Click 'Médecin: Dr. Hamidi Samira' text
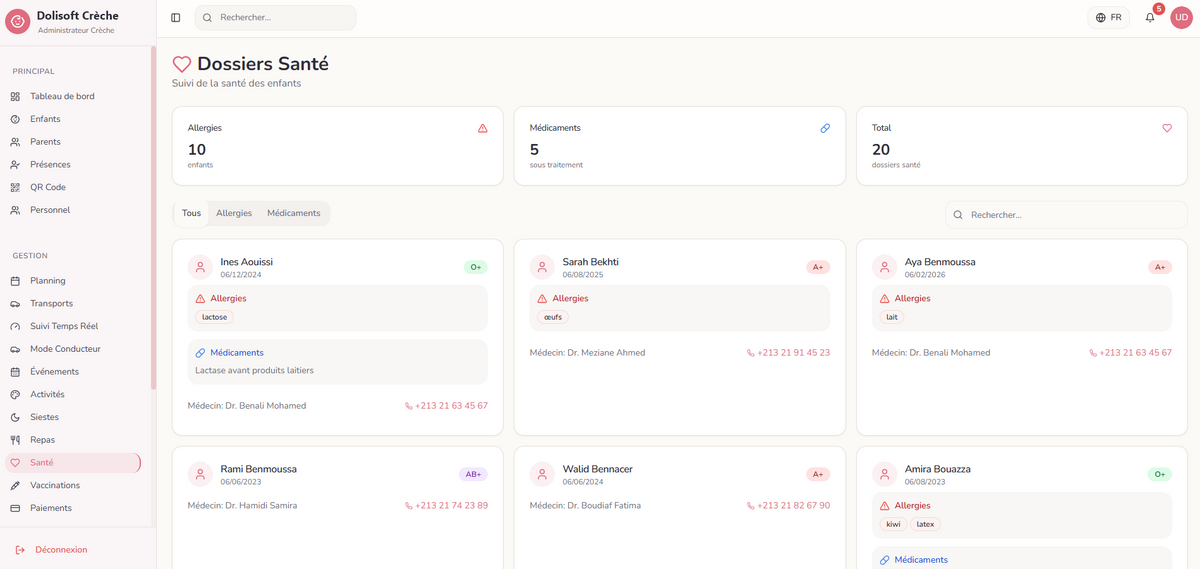1200x569 pixels. tap(242, 506)
